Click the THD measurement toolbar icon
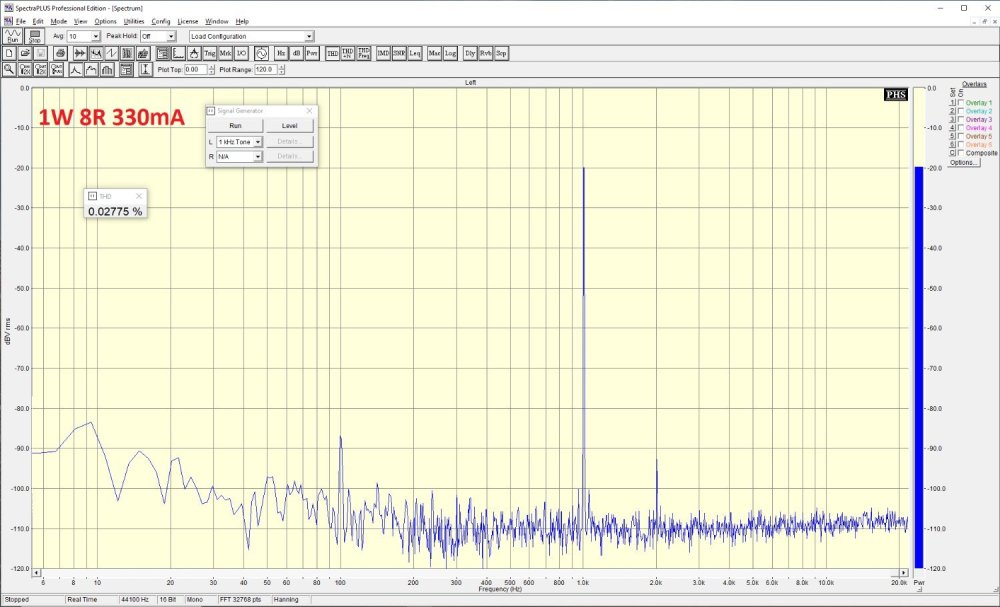This screenshot has width=1000, height=607. click(x=332, y=52)
